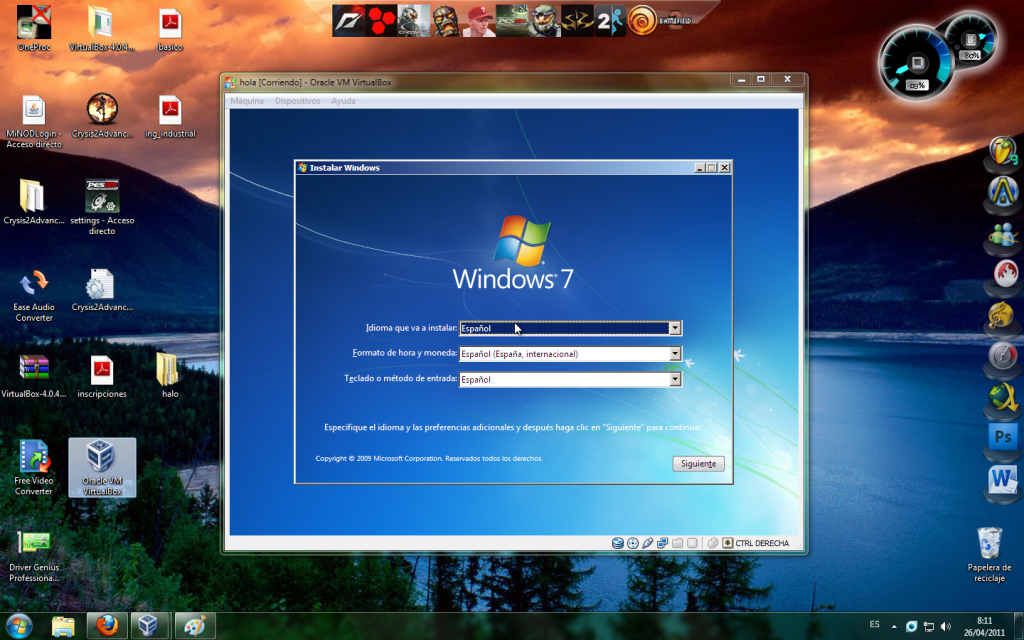Switch to Firefox in the taskbar
The height and width of the screenshot is (640, 1024).
pyautogui.click(x=107, y=626)
